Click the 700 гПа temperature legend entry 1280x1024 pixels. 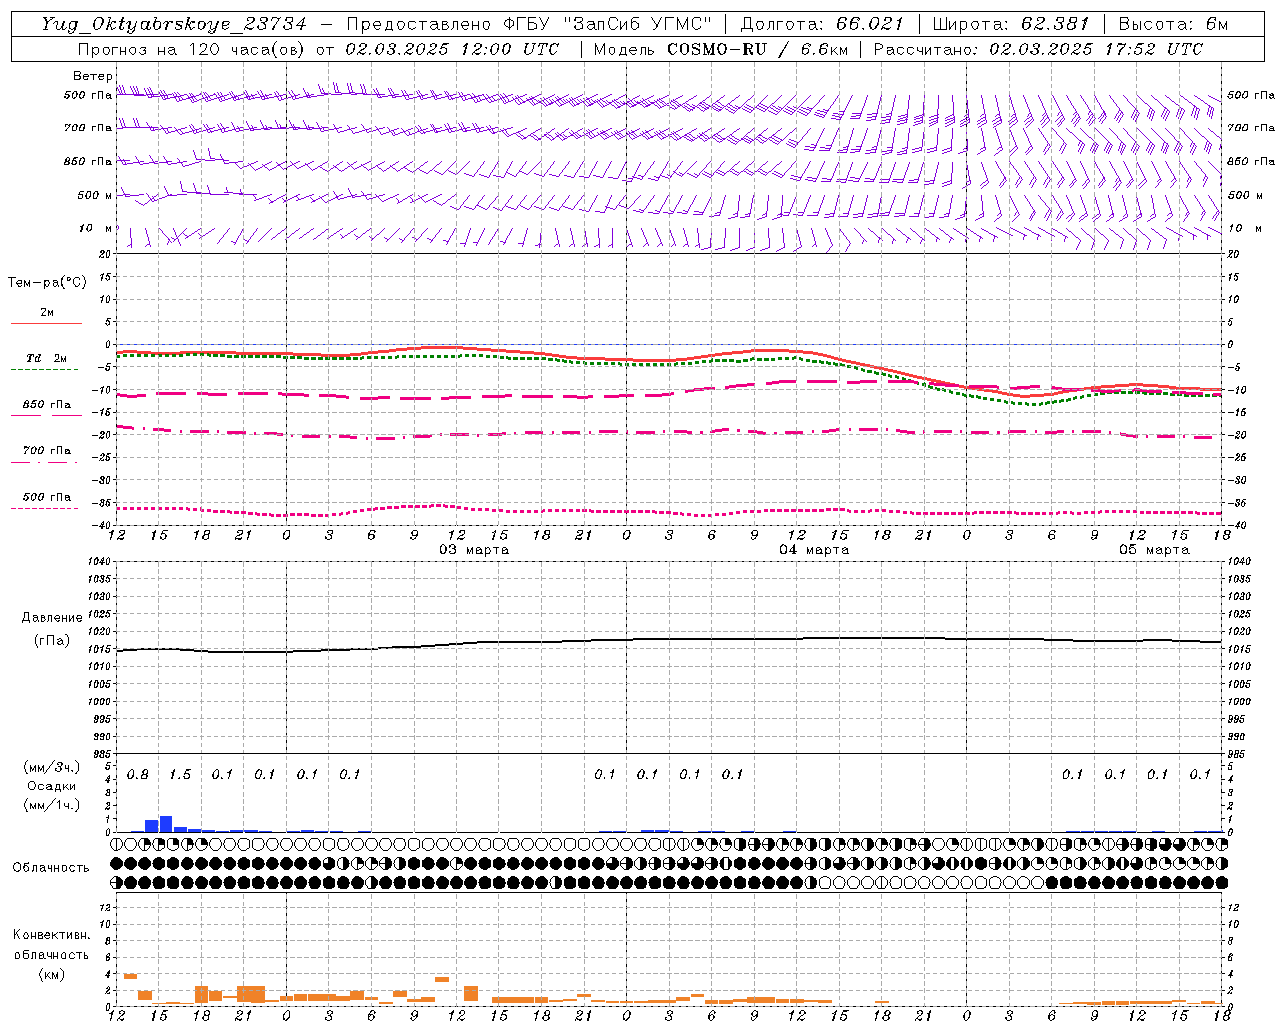(x=46, y=450)
